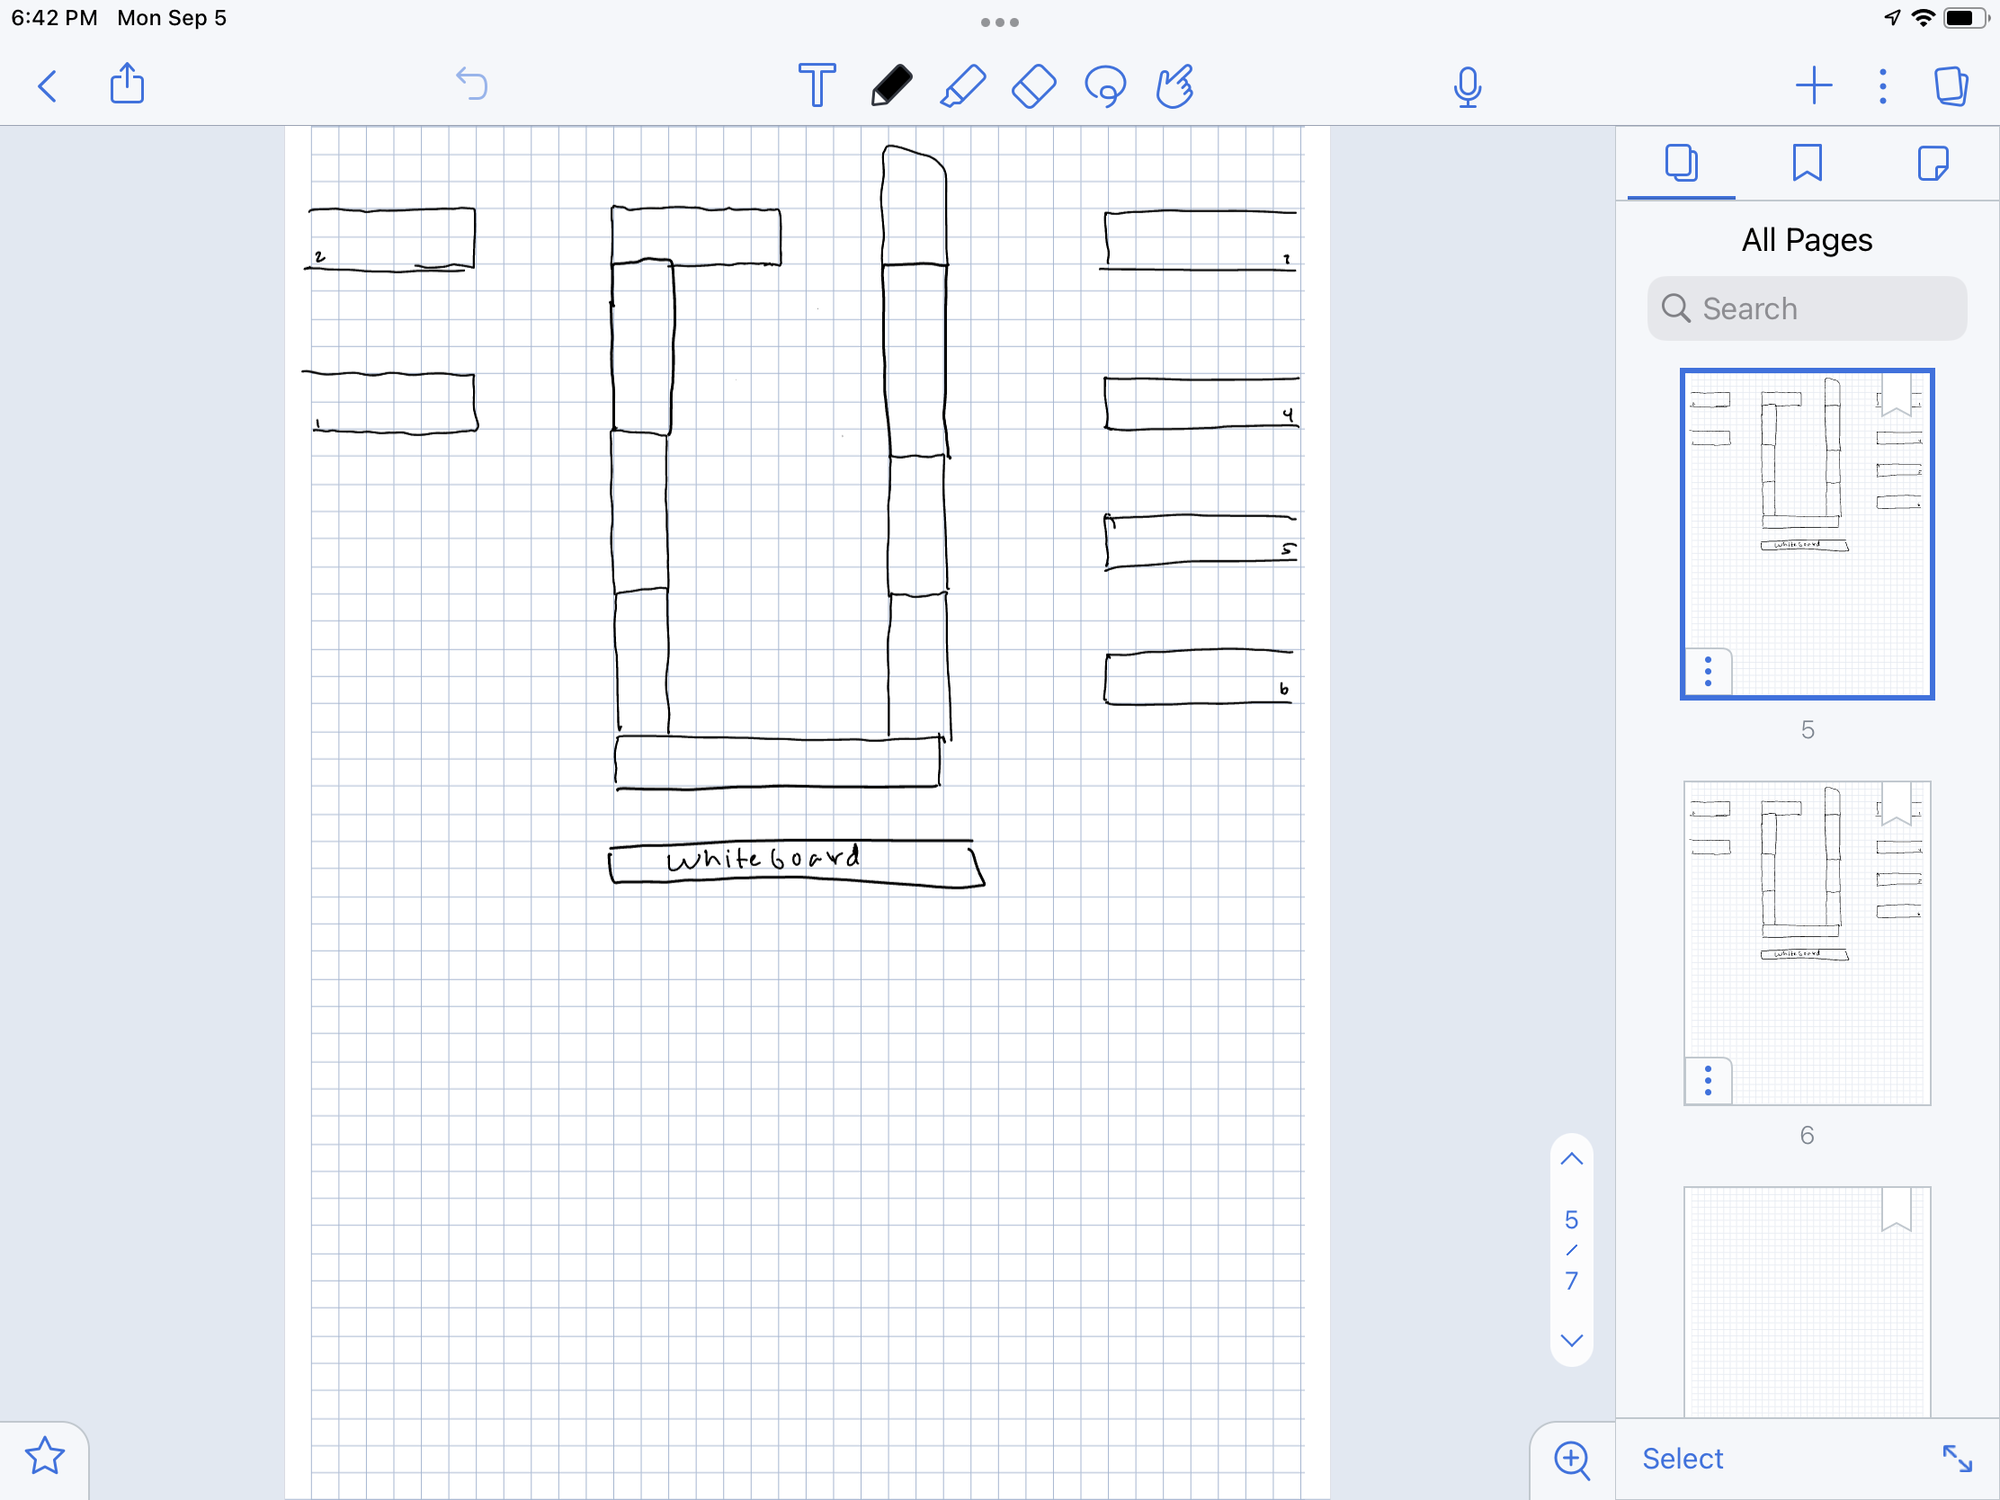Go back with the left chevron
This screenshot has width=2000, height=1500.
click(x=47, y=85)
